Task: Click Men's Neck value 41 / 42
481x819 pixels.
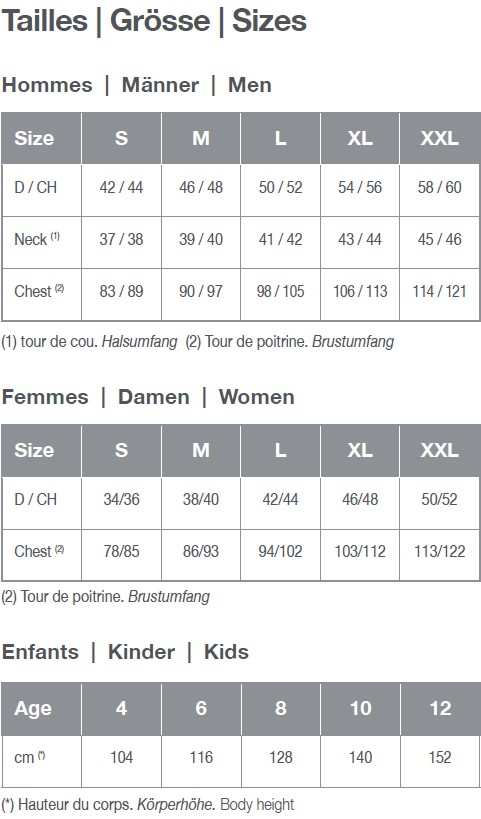Action: point(280,239)
